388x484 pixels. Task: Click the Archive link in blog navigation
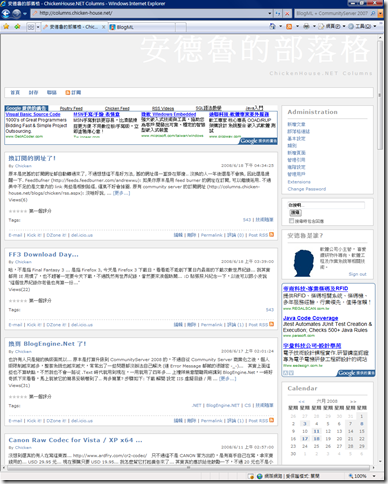33,93
